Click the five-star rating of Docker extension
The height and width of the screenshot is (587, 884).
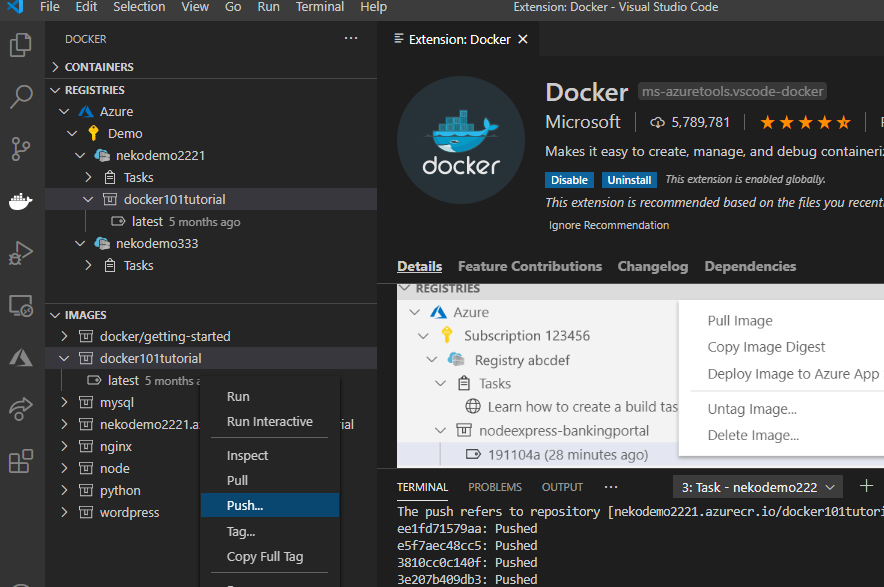[x=805, y=122]
